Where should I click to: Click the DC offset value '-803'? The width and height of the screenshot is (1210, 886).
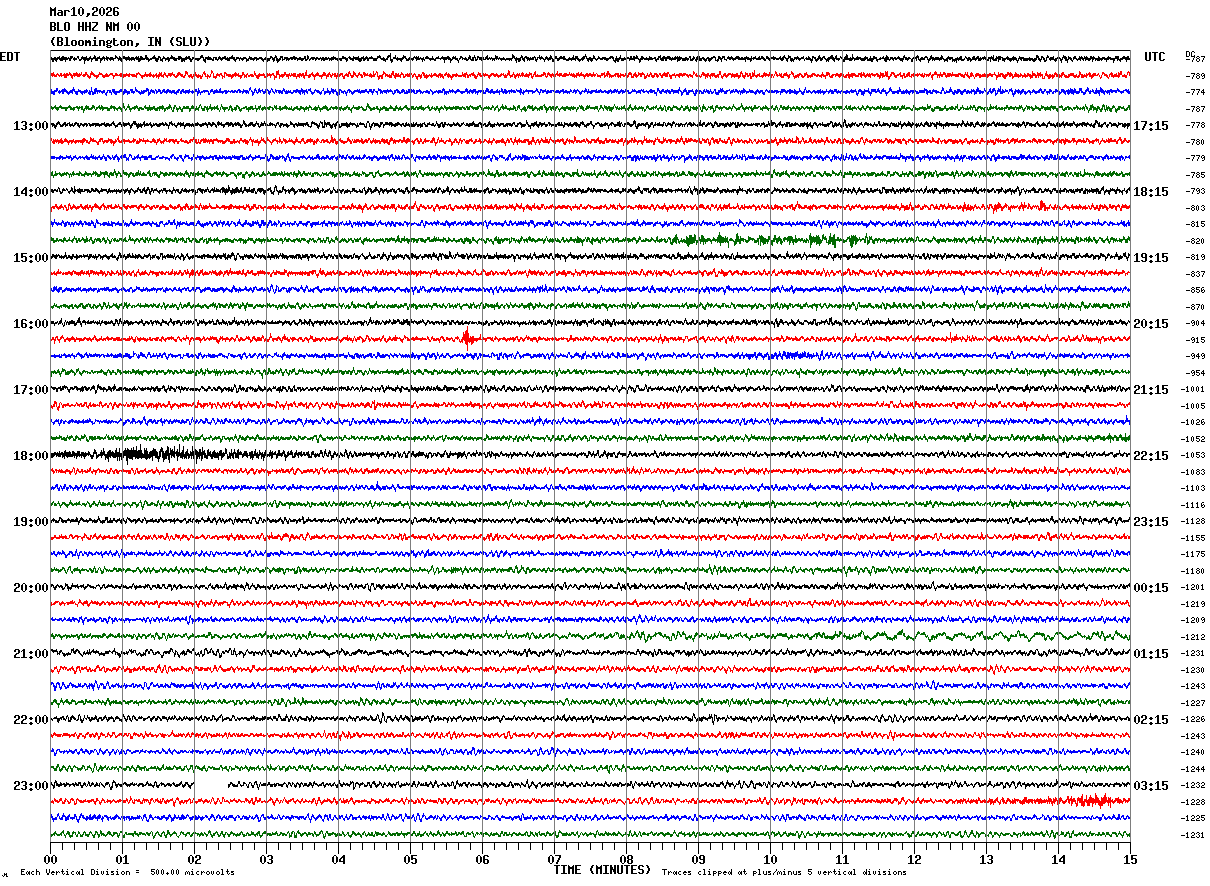pyautogui.click(x=1195, y=208)
